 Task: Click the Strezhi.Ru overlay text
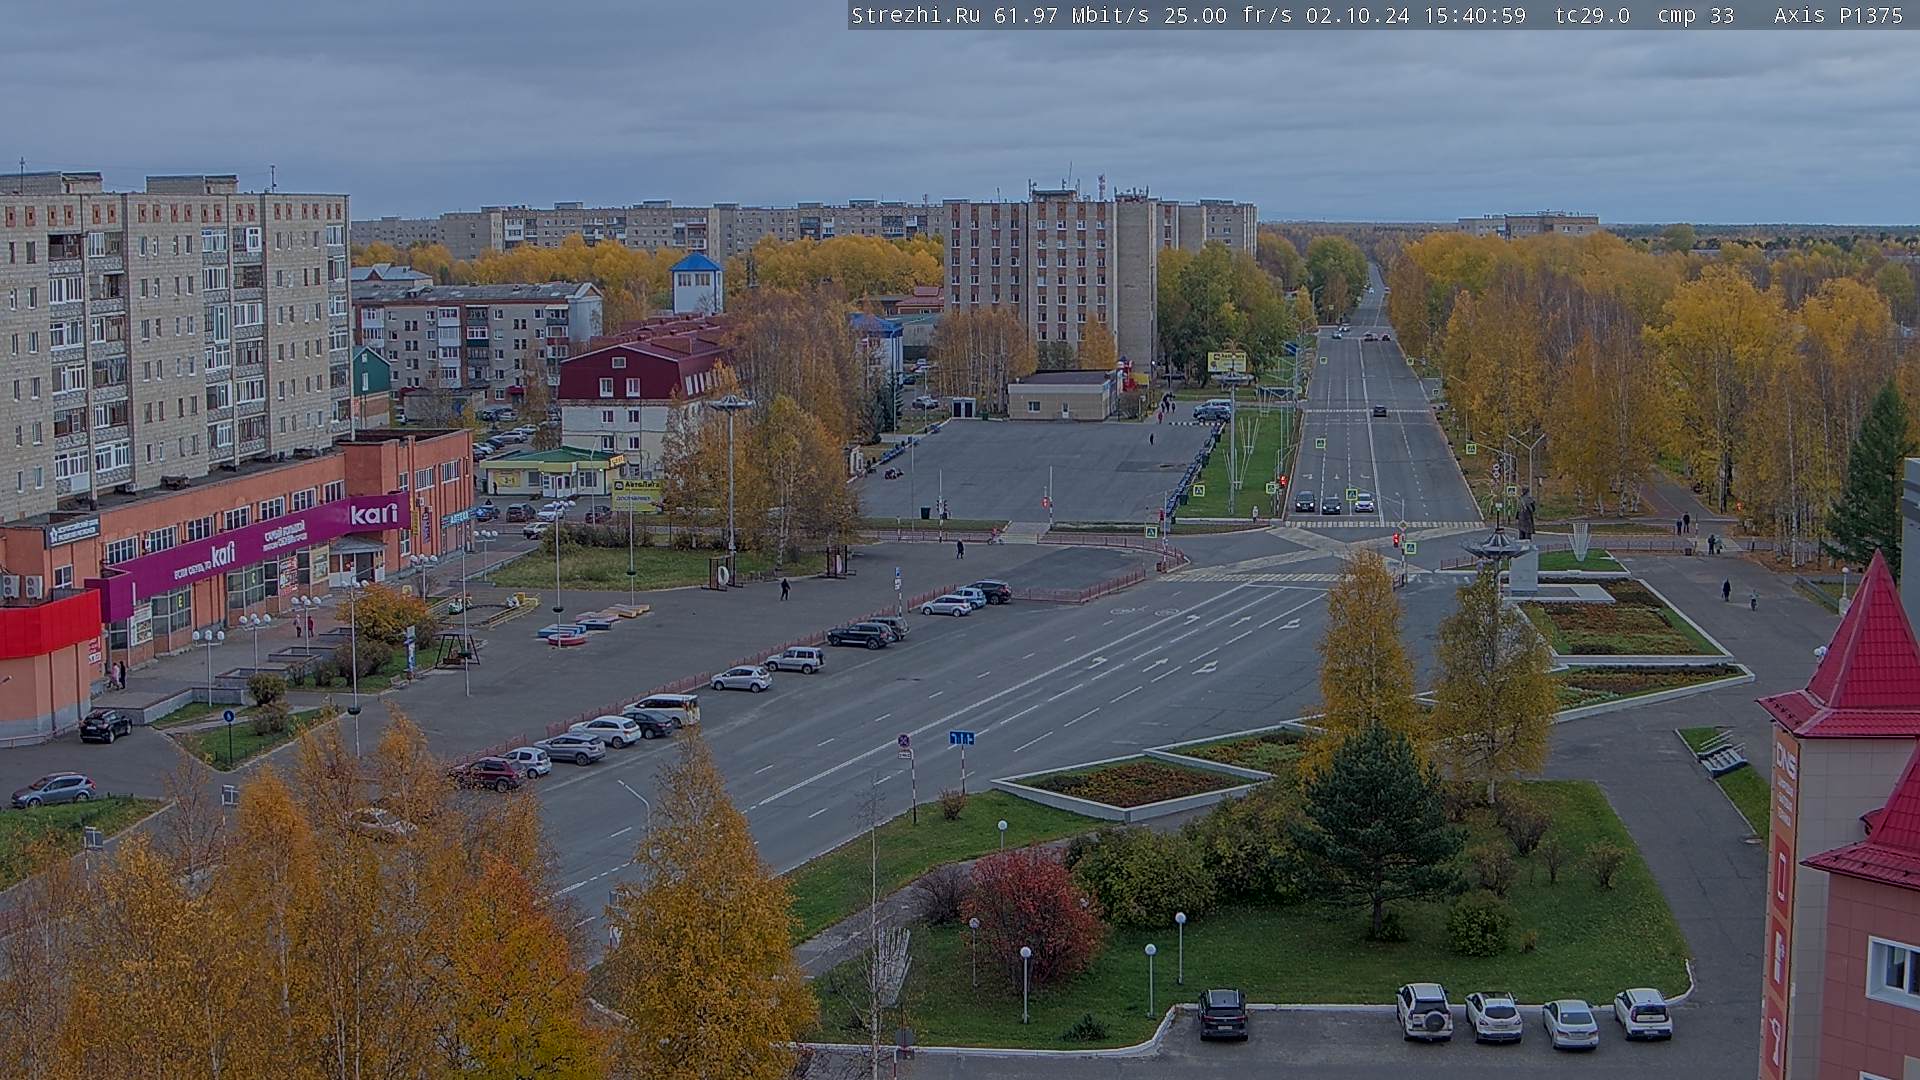(x=915, y=15)
